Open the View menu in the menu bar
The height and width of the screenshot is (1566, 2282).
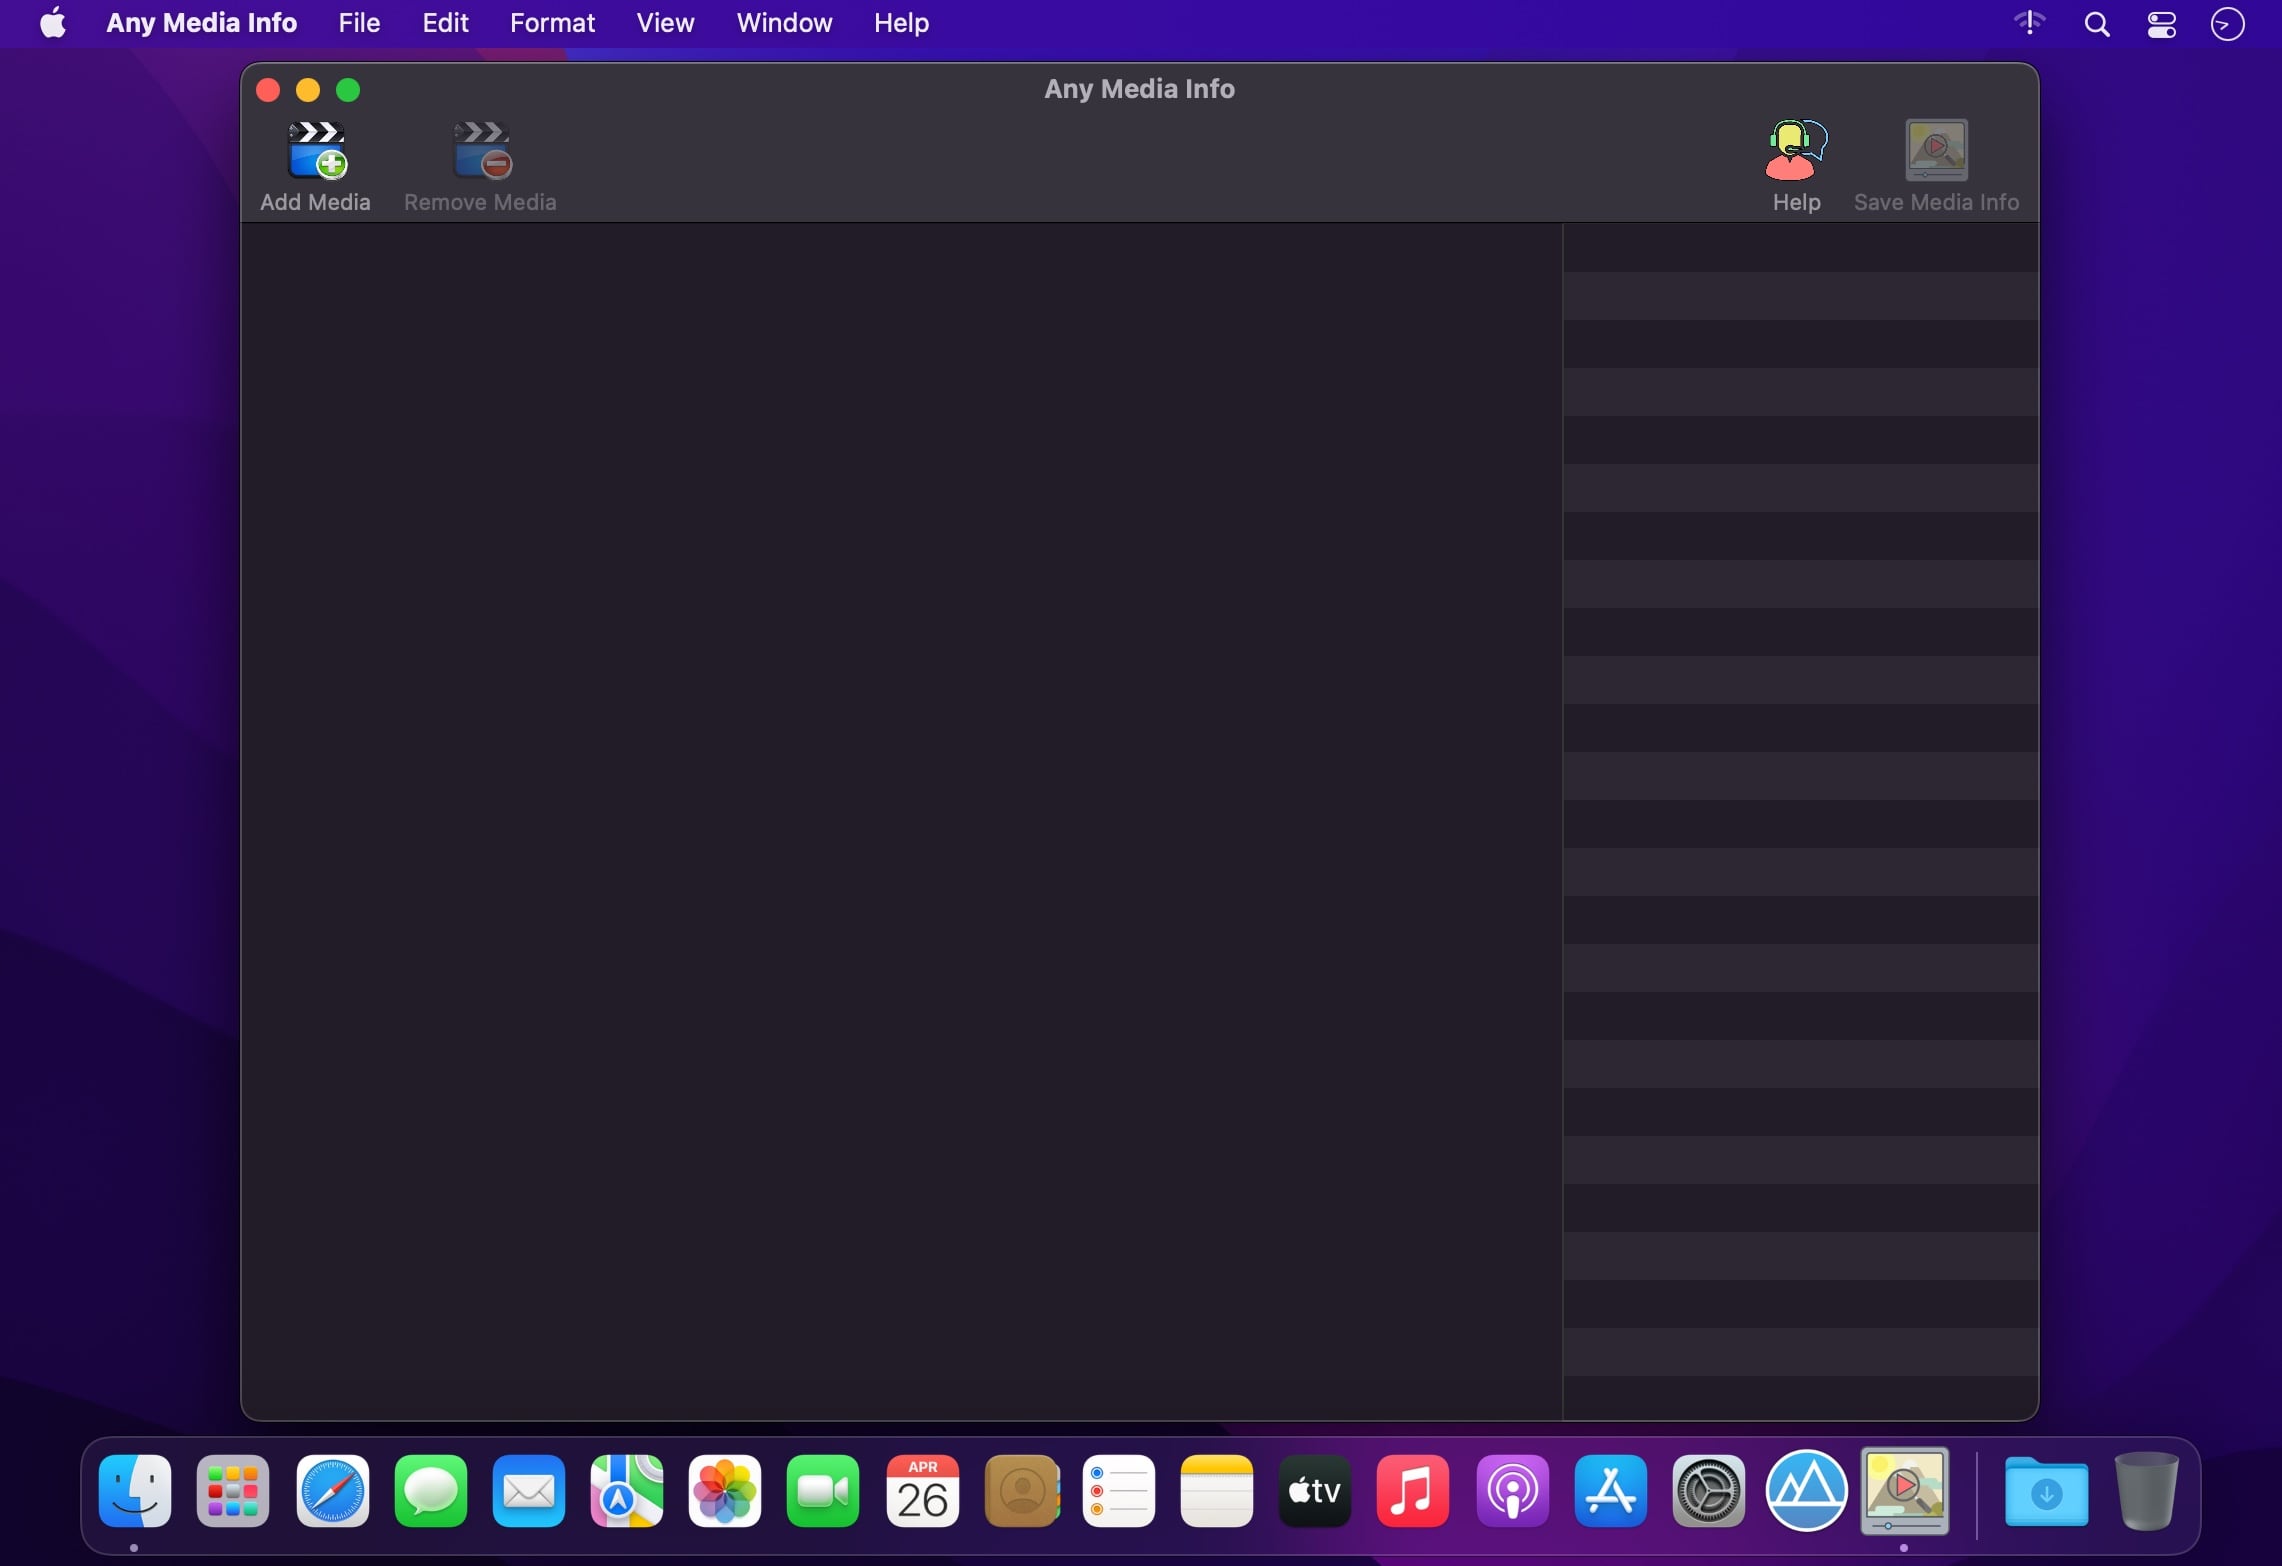click(x=665, y=23)
